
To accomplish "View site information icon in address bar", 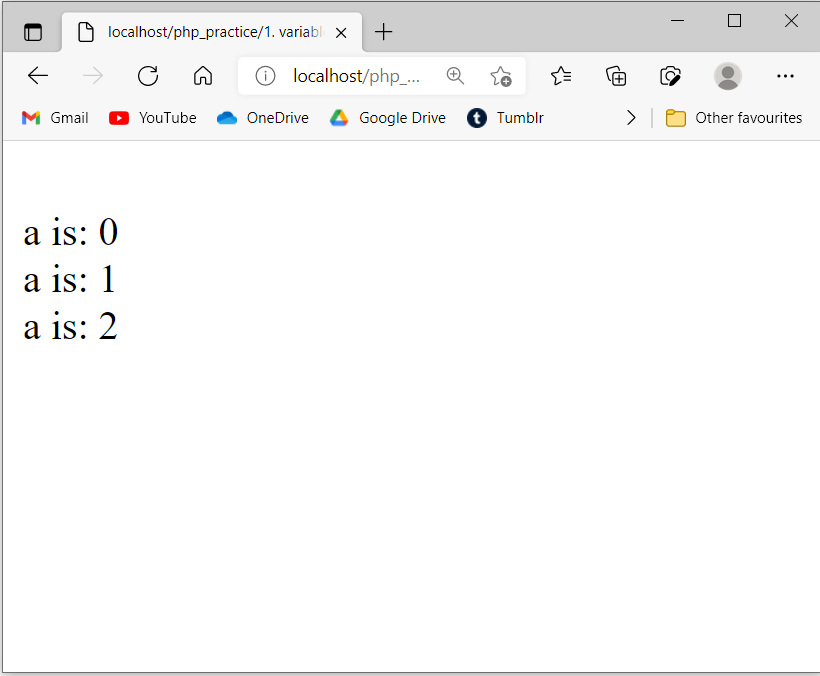I will pyautogui.click(x=265, y=76).
